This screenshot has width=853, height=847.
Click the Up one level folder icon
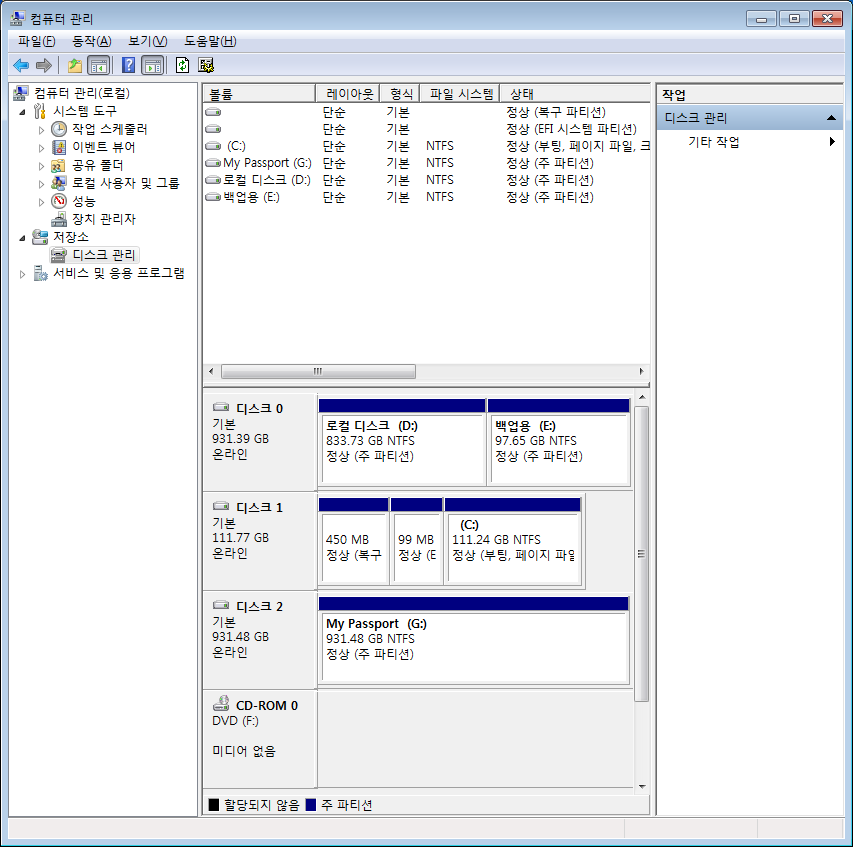pyautogui.click(x=75, y=66)
